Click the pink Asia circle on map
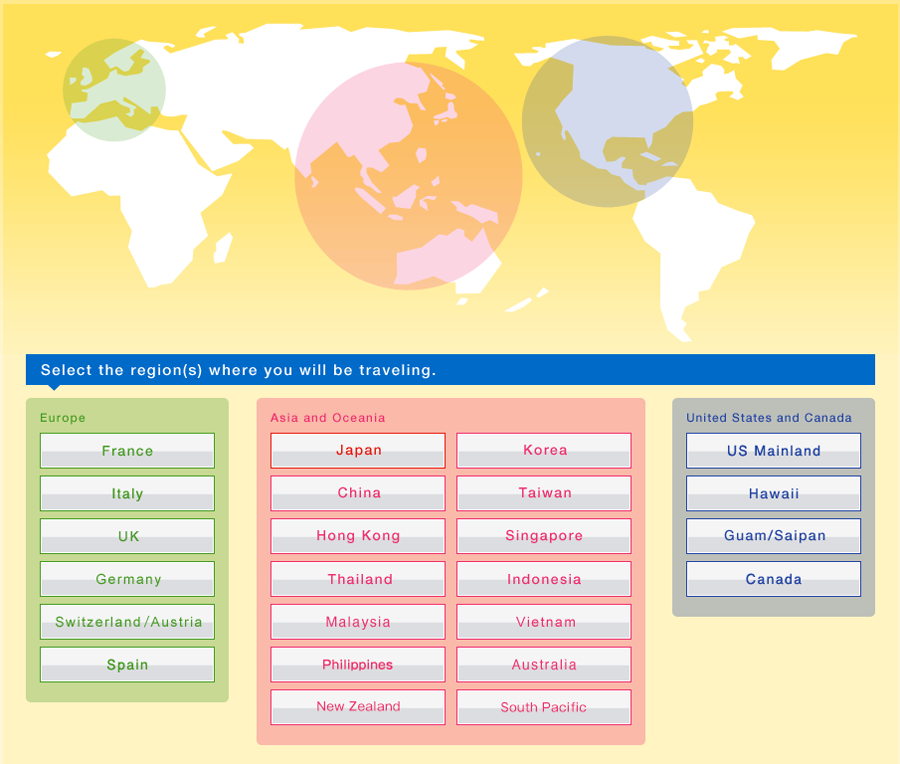 tap(408, 176)
